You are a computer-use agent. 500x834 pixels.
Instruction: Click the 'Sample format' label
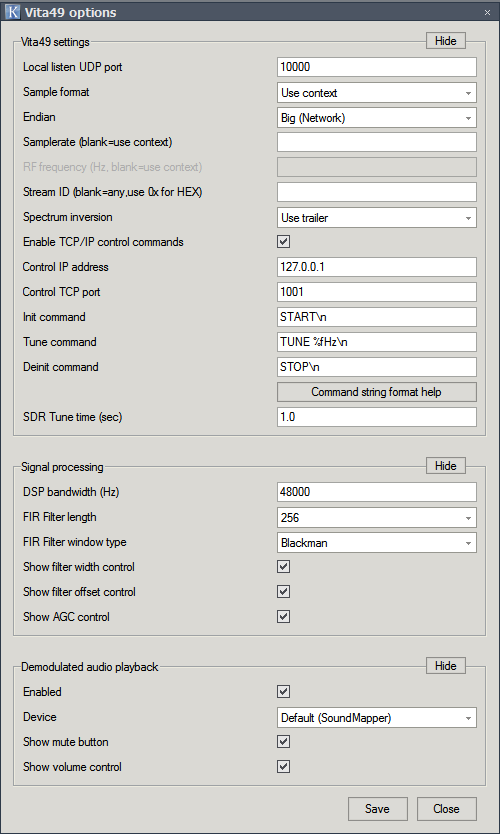pos(56,92)
